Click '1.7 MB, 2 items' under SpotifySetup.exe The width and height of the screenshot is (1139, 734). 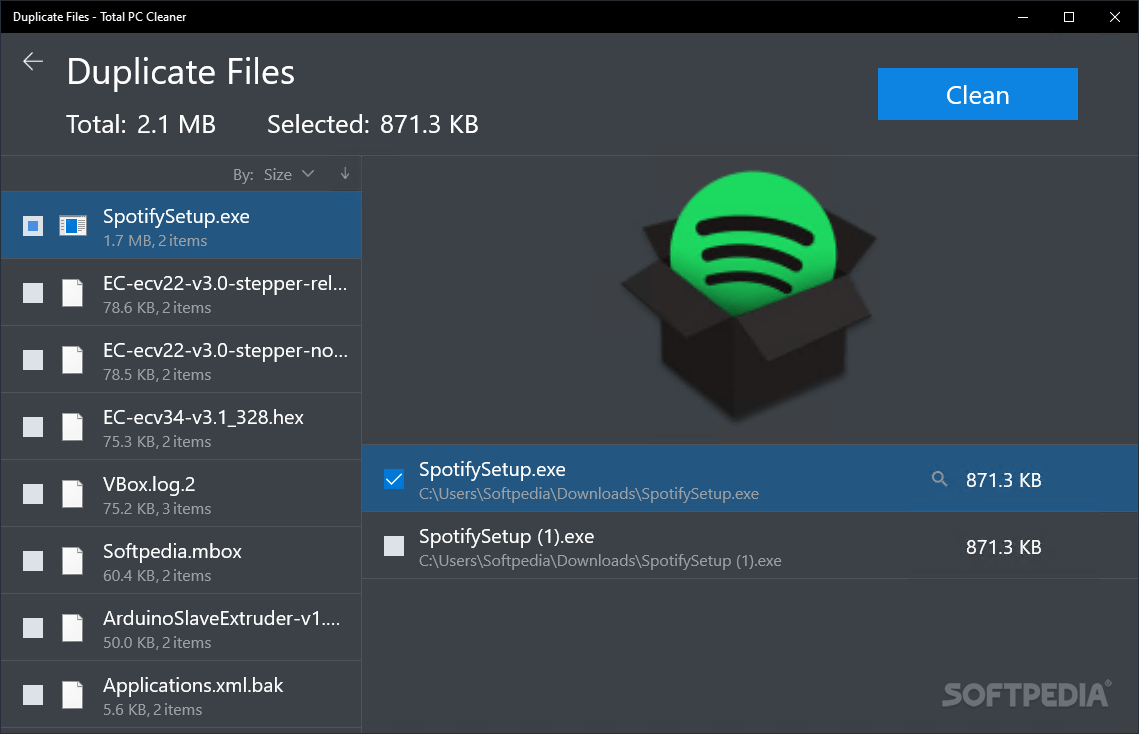pyautogui.click(x=155, y=241)
